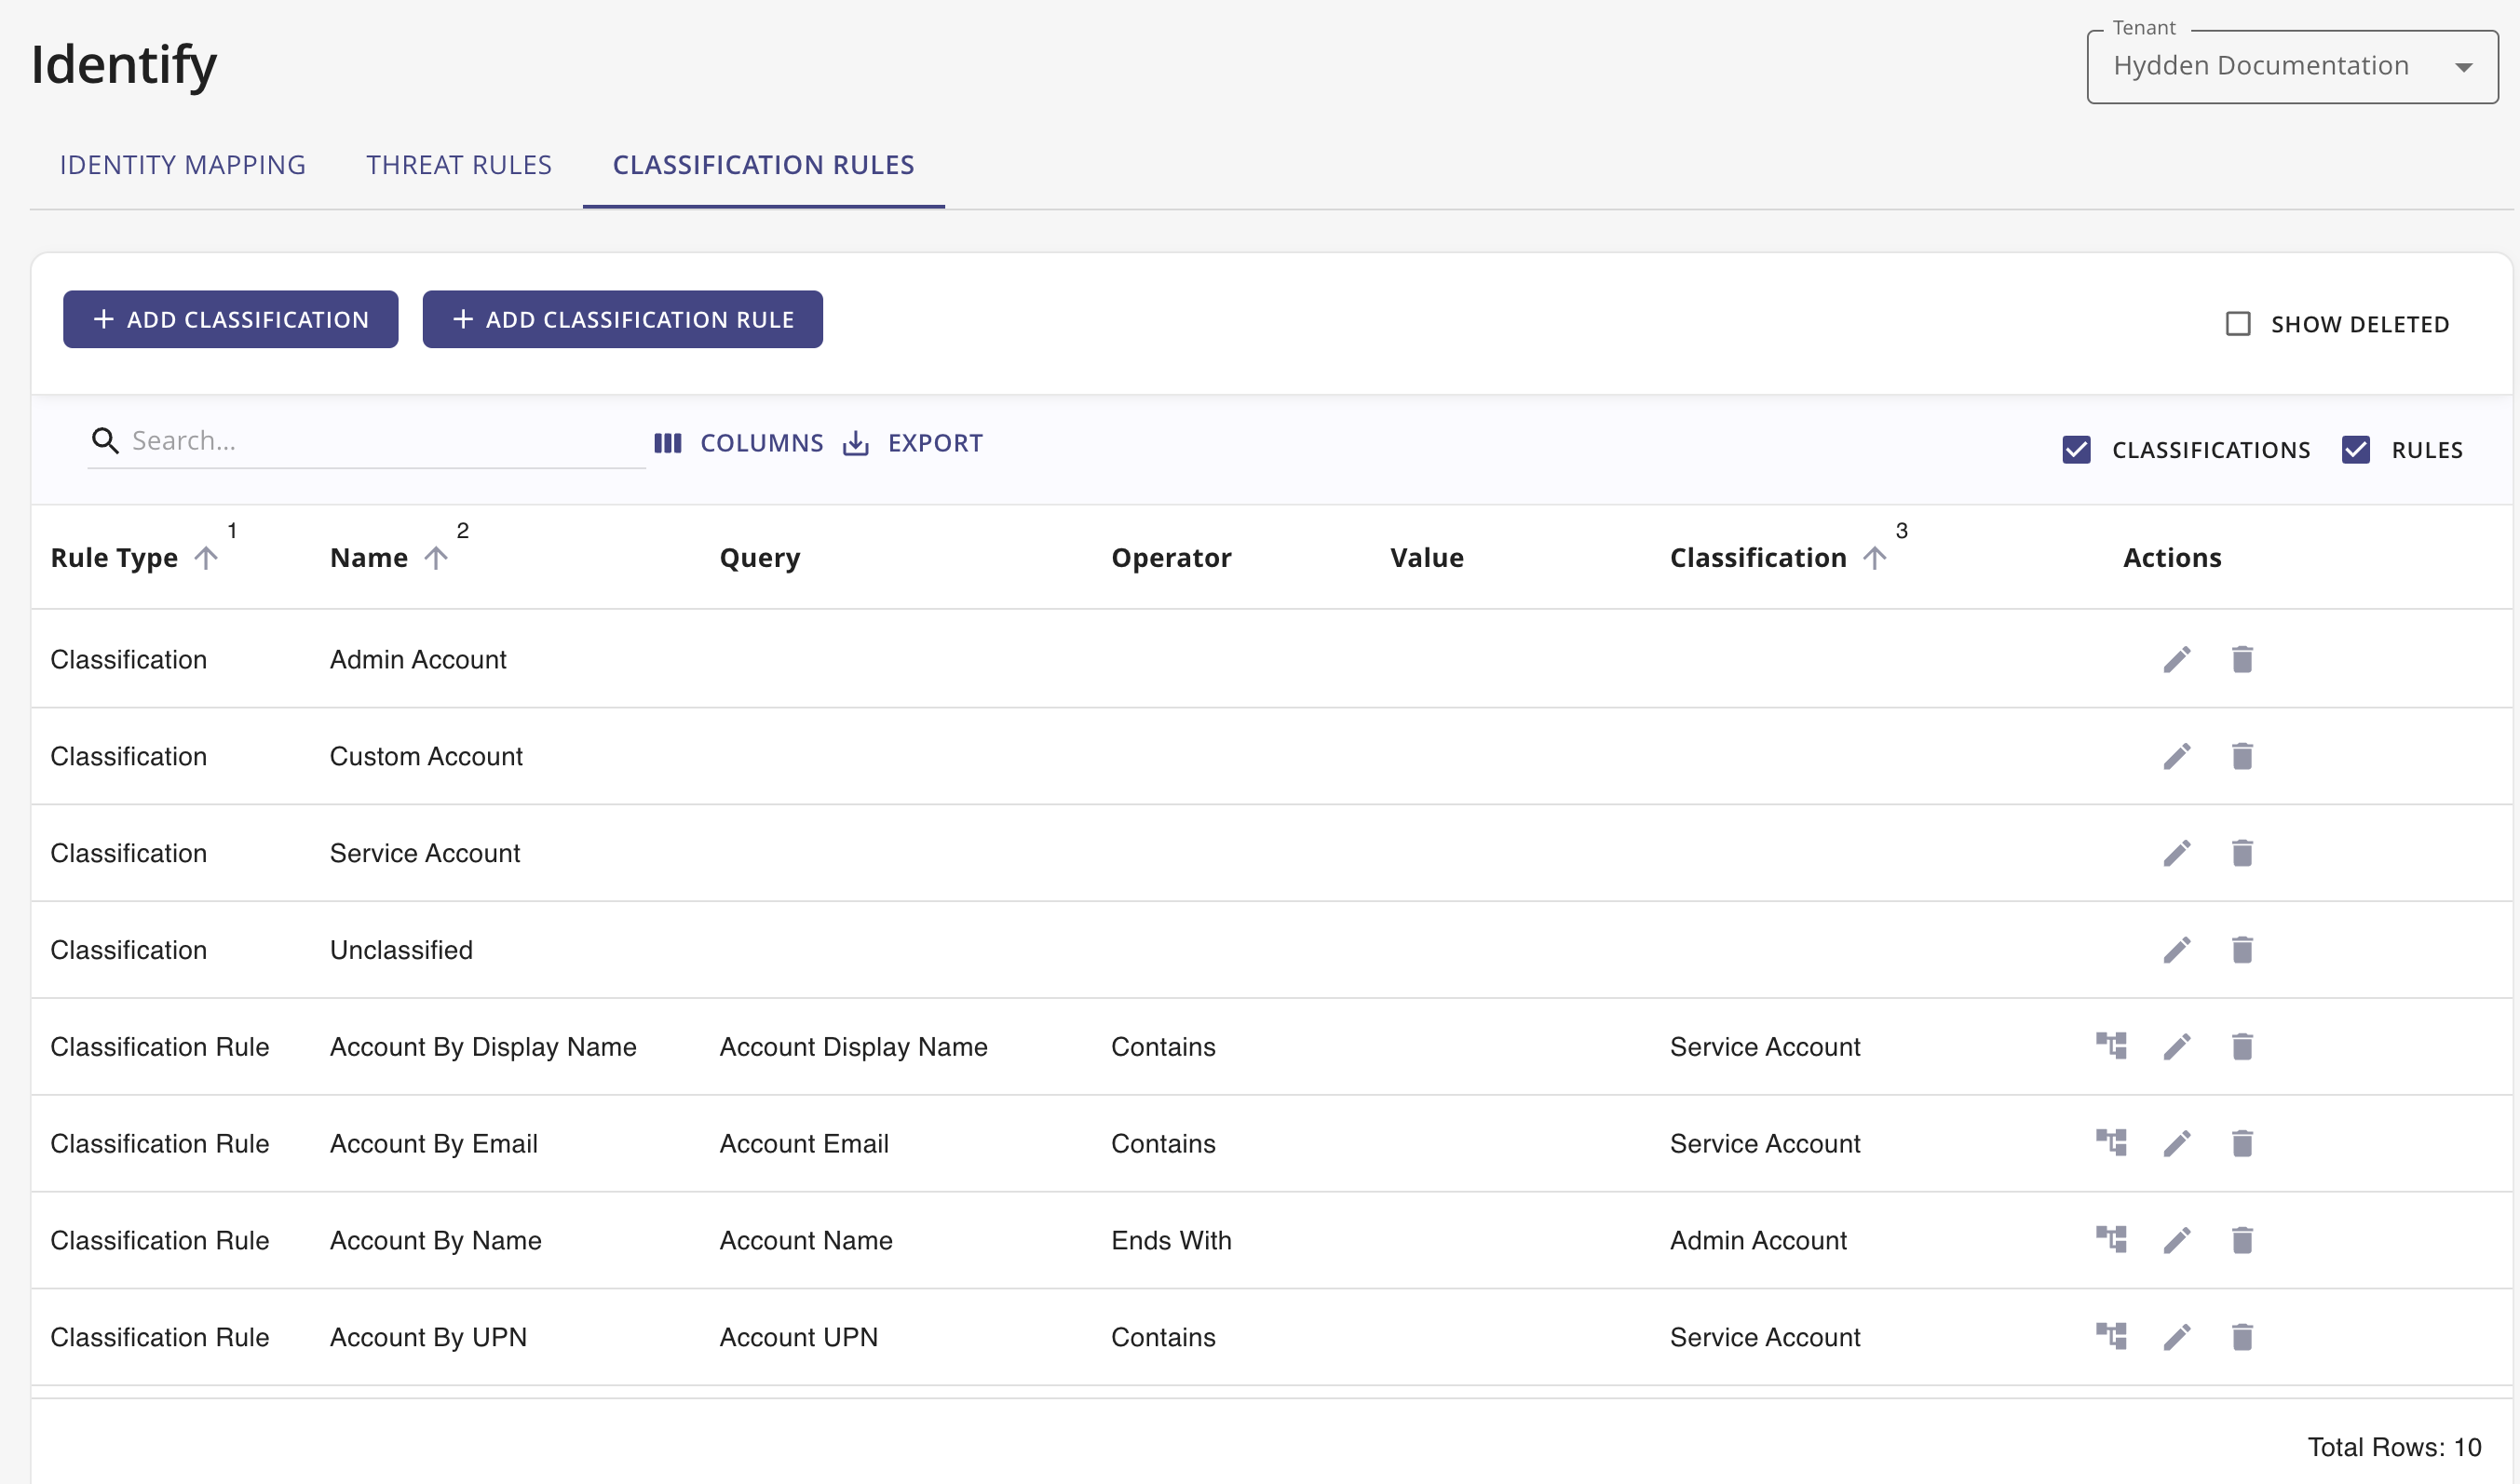
Task: Uncheck the Classifications filter checkbox
Action: (2076, 450)
